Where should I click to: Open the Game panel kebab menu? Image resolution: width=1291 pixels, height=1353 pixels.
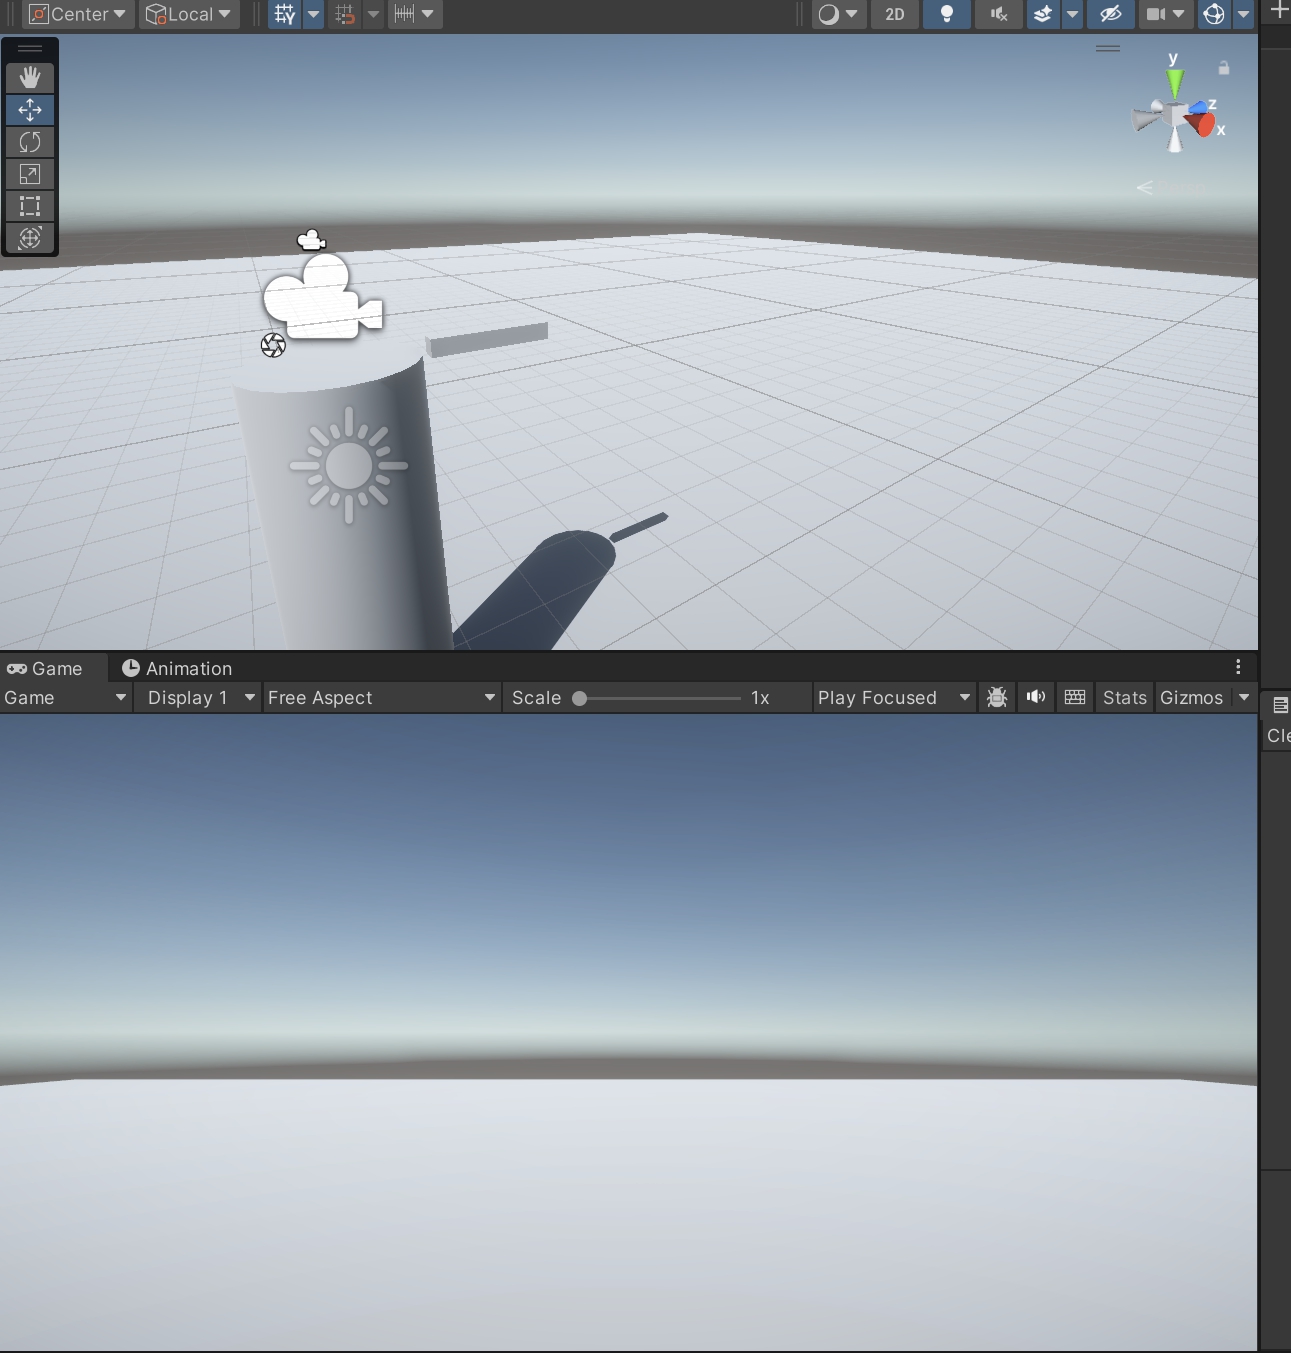(x=1238, y=667)
